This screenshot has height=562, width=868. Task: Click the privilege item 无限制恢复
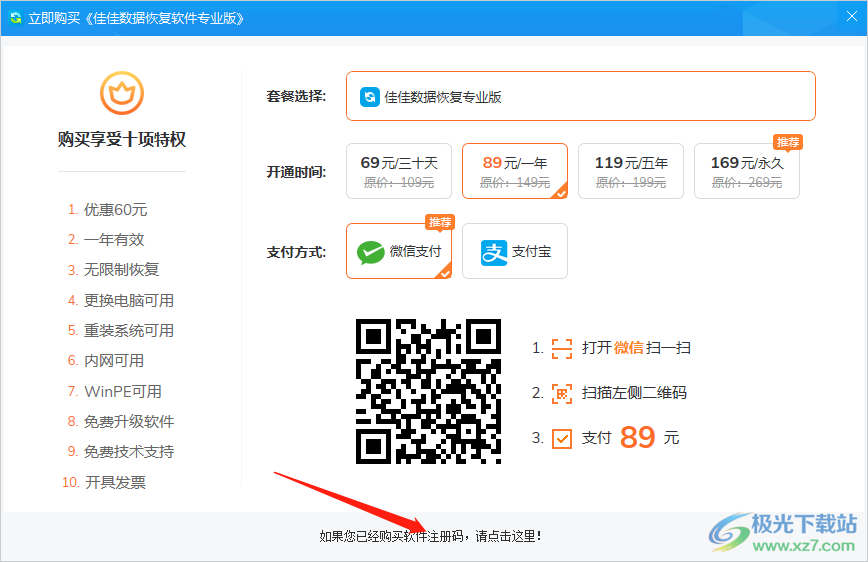pyautogui.click(x=113, y=270)
